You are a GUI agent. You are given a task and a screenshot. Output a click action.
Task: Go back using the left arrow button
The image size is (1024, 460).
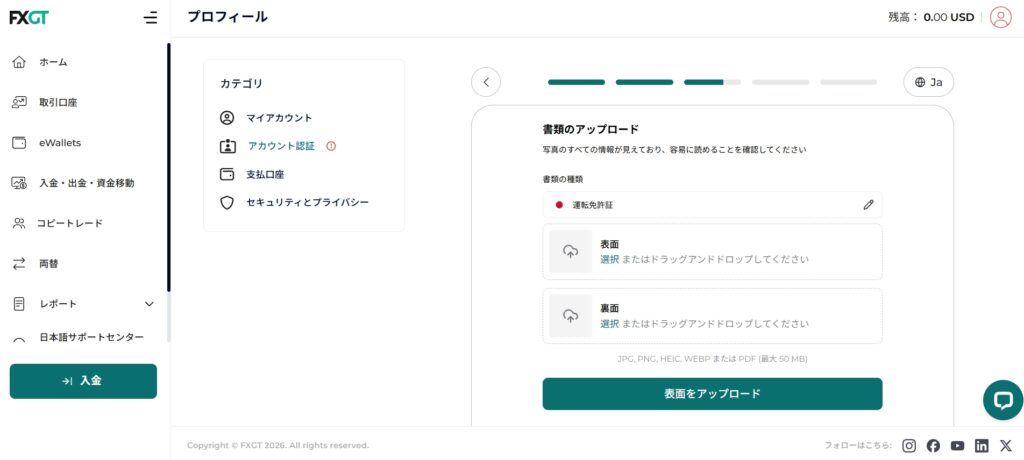[486, 82]
